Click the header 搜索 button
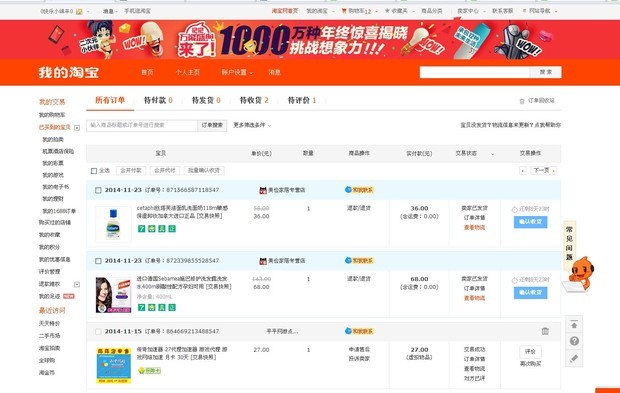This screenshot has width=620, height=393. click(546, 72)
